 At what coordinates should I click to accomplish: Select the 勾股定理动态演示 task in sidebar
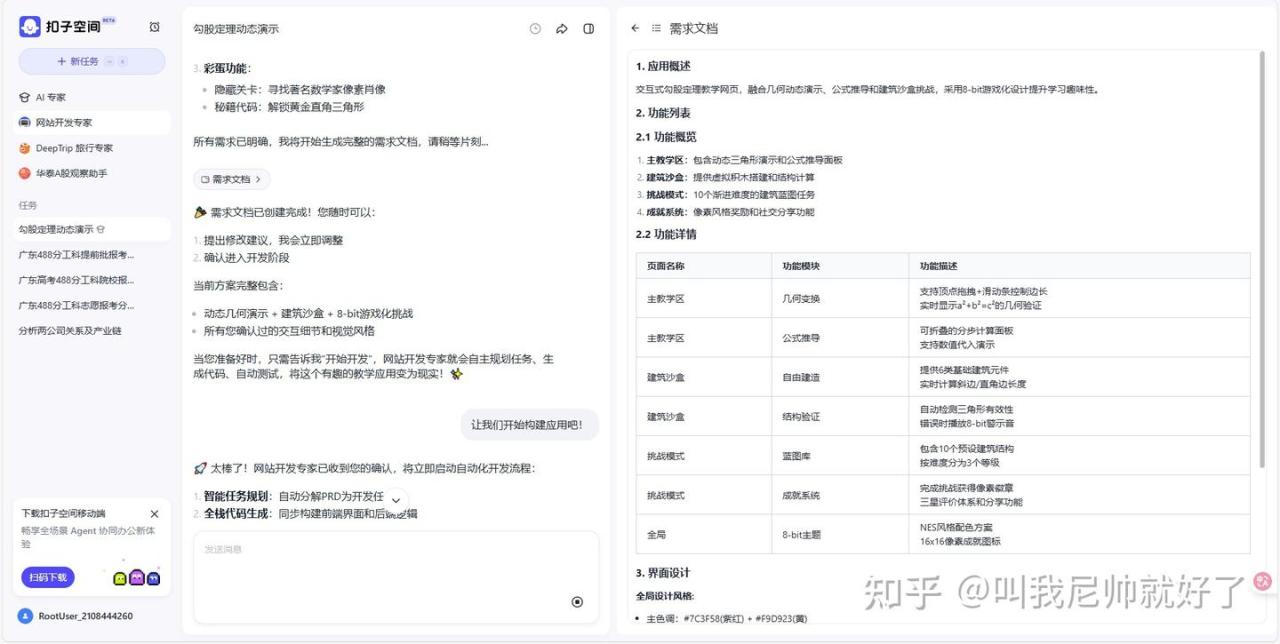point(62,229)
